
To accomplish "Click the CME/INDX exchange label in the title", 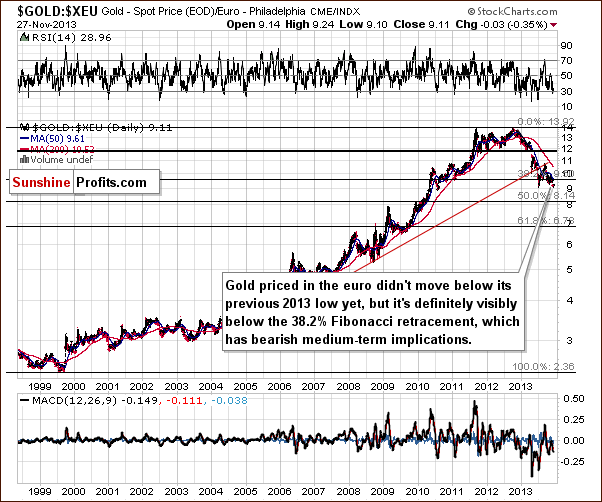I will [335, 12].
